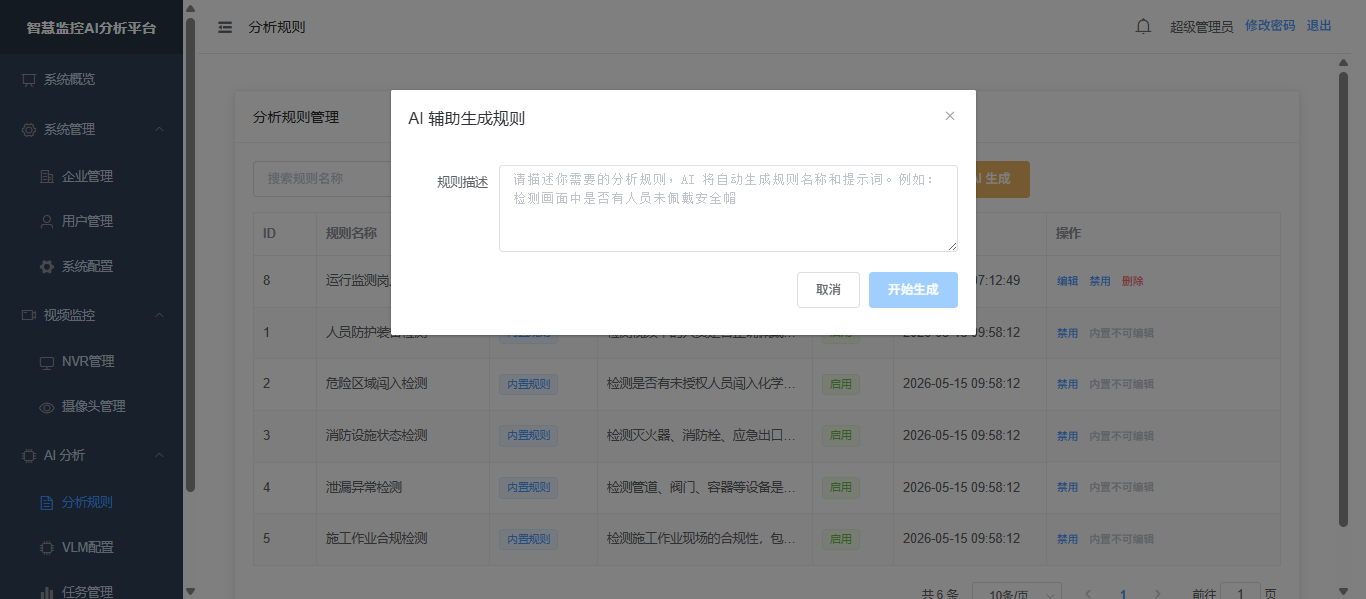
Task: Click the NVR管理 screen icon
Action: point(47,362)
